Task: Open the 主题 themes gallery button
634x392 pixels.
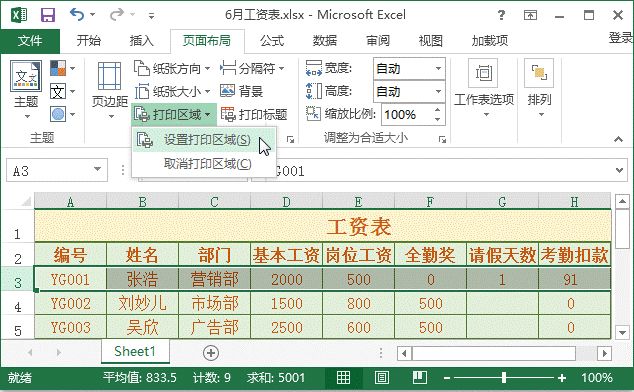Action: (26, 89)
